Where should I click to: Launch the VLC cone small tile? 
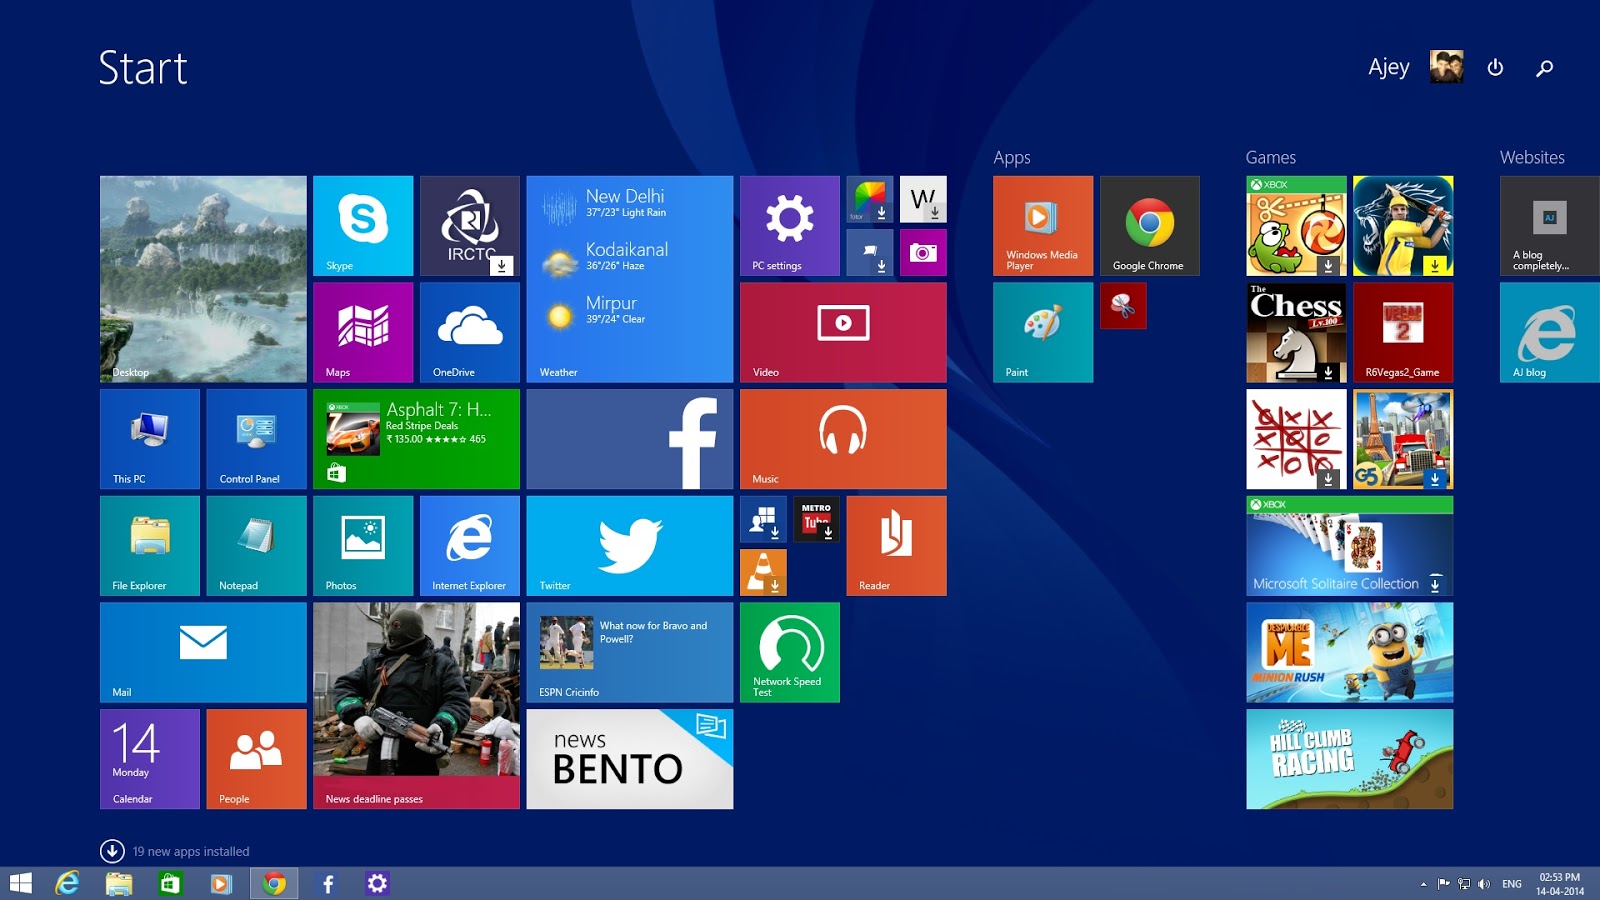point(763,572)
